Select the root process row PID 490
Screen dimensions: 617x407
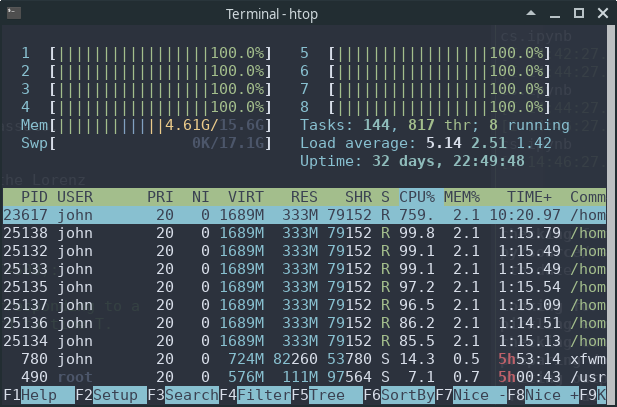coord(304,377)
